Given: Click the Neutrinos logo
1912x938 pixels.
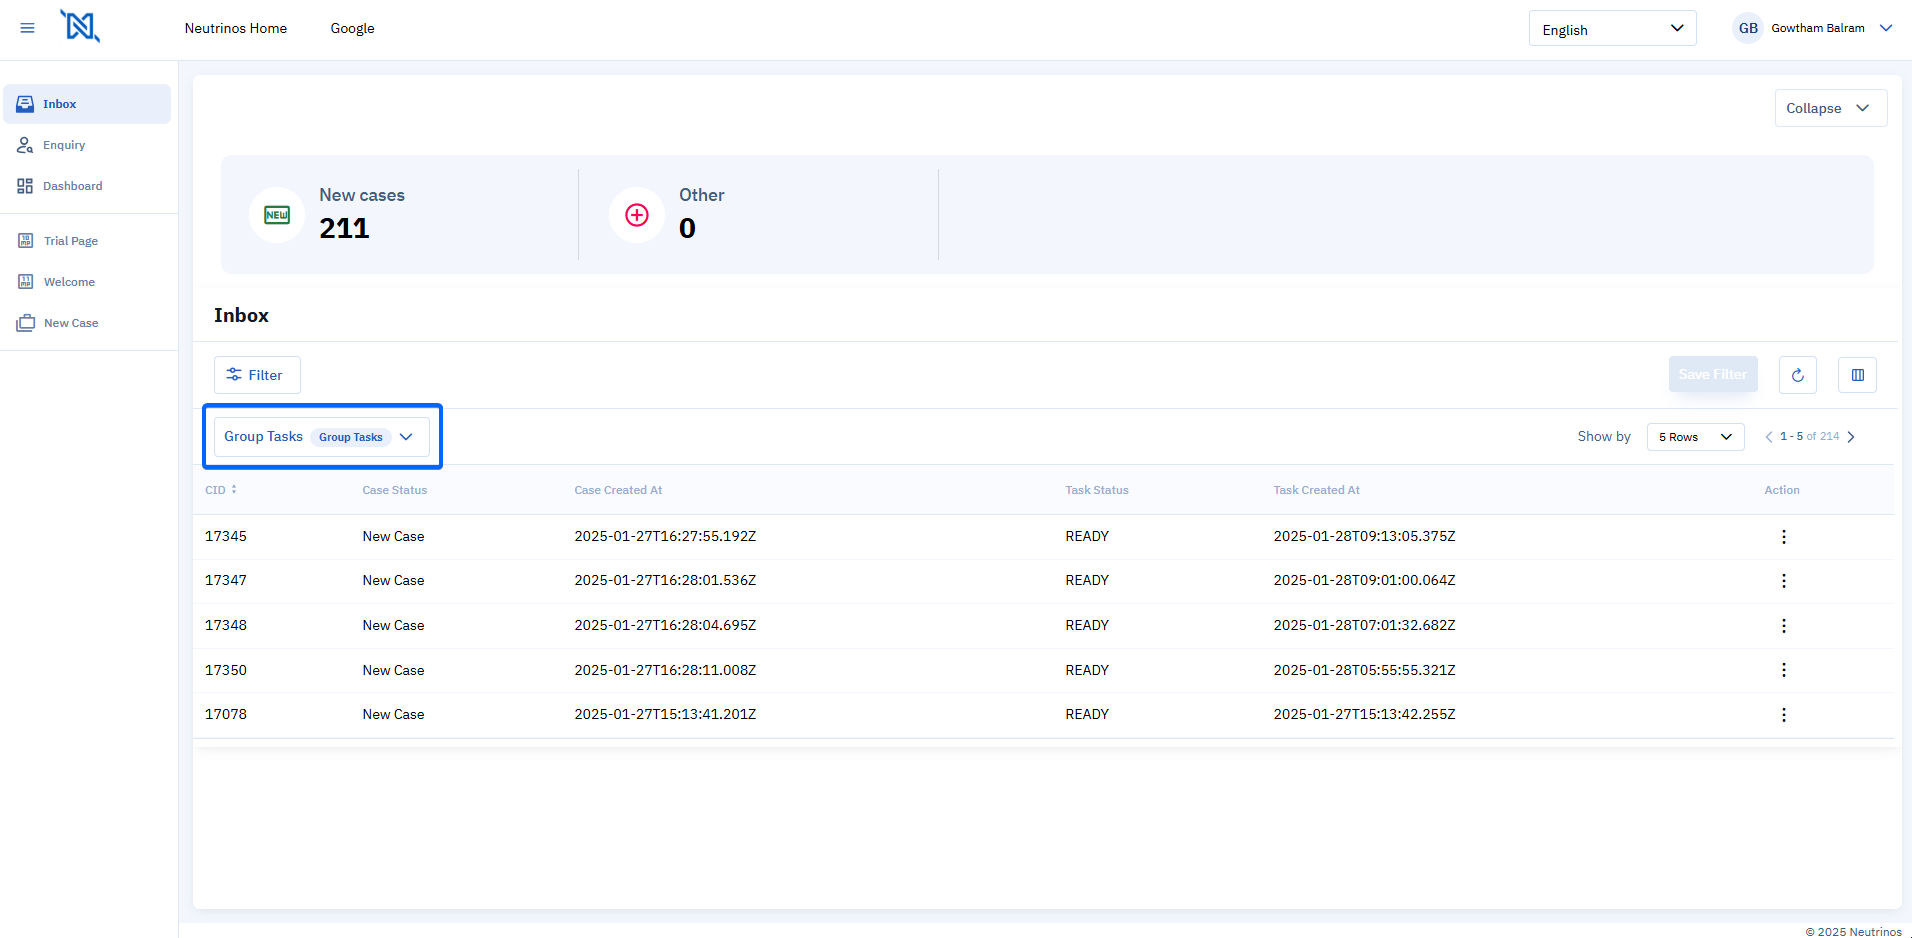Looking at the screenshot, I should (80, 27).
